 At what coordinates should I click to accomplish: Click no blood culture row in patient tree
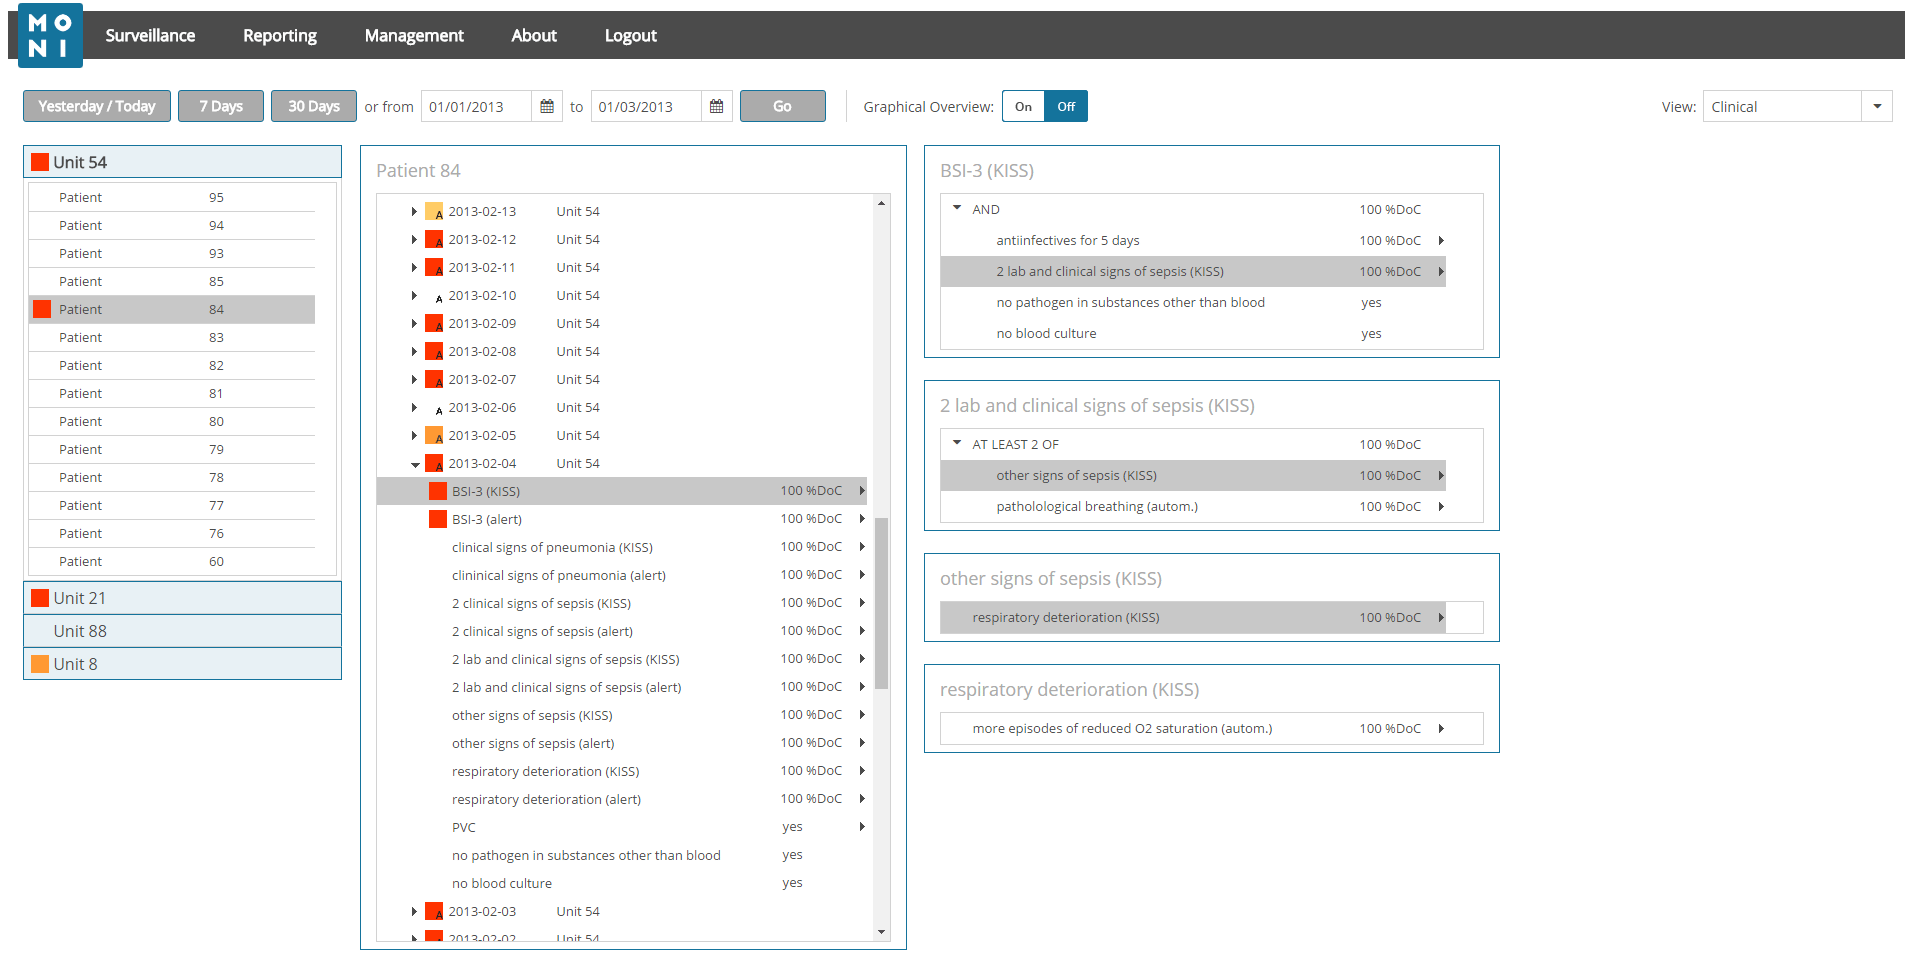(622, 883)
